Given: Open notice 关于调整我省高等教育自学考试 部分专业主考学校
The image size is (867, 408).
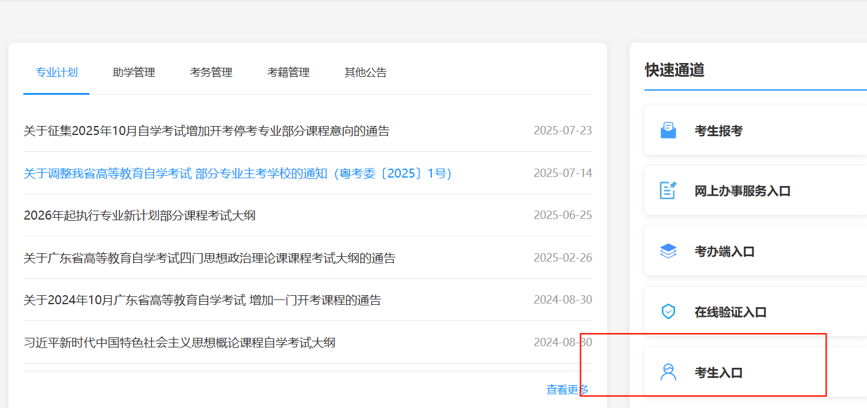Looking at the screenshot, I should 238,174.
